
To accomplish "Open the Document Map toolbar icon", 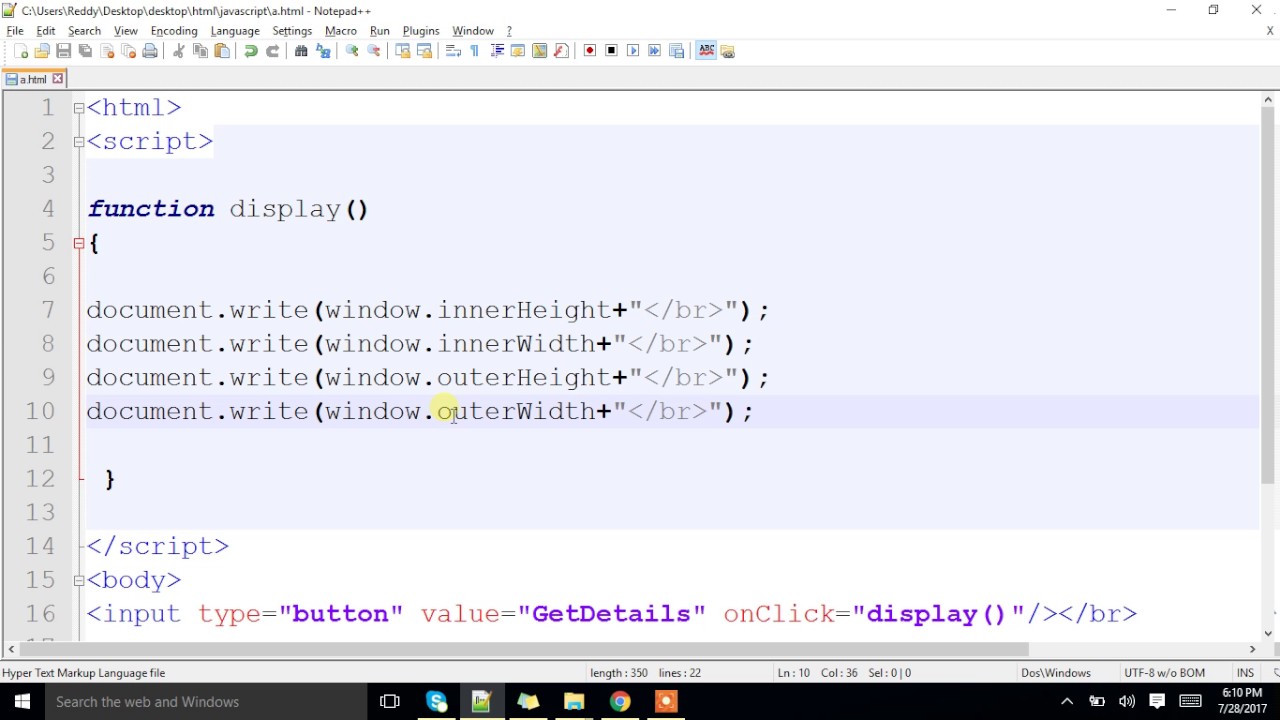I will [x=539, y=51].
